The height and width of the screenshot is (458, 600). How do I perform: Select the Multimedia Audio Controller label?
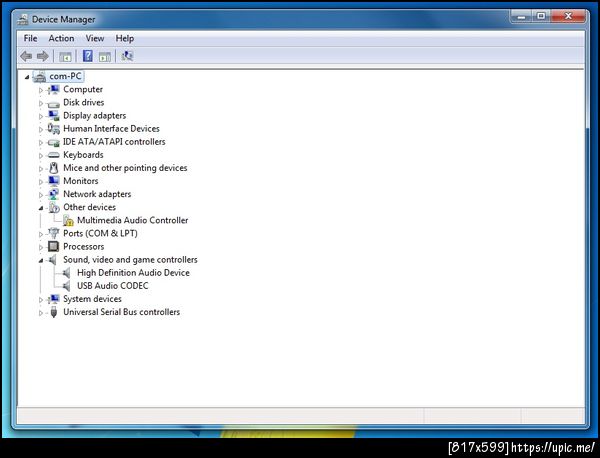pyautogui.click(x=132, y=220)
